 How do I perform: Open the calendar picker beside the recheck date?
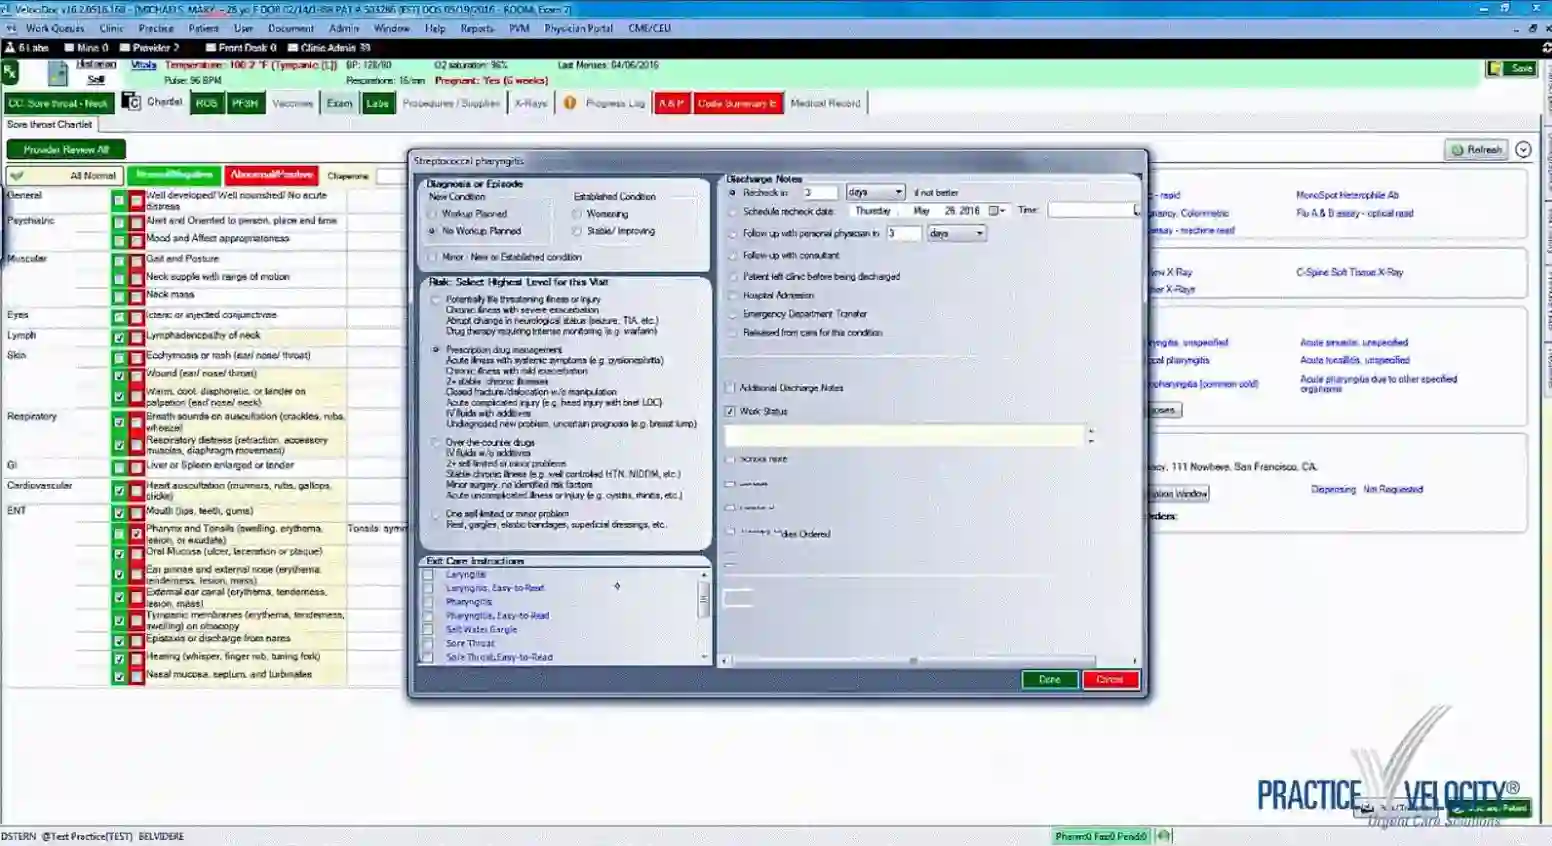tap(994, 210)
